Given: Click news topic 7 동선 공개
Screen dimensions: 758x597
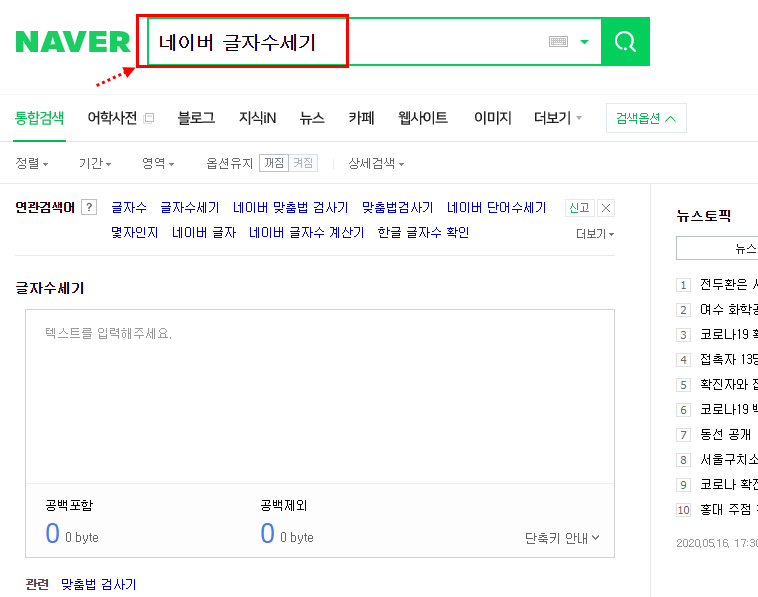Looking at the screenshot, I should point(725,435).
